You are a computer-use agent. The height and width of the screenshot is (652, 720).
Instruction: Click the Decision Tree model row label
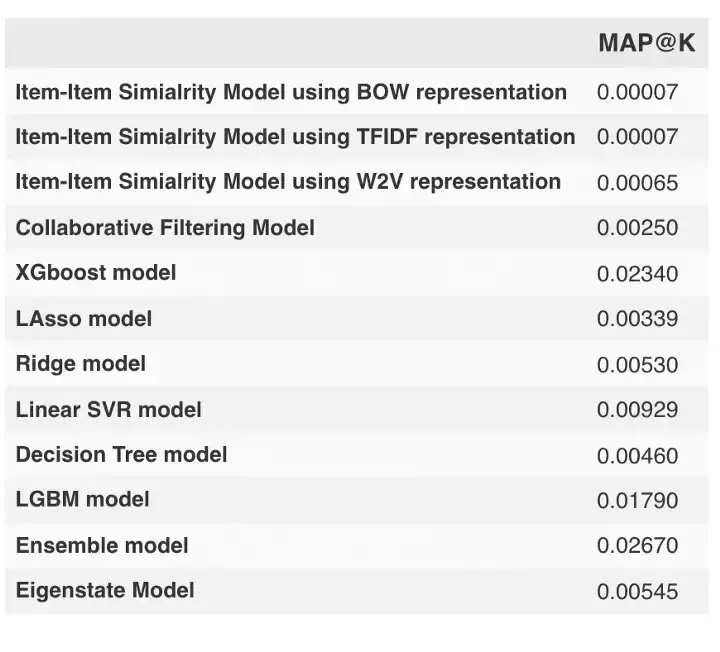tap(121, 455)
